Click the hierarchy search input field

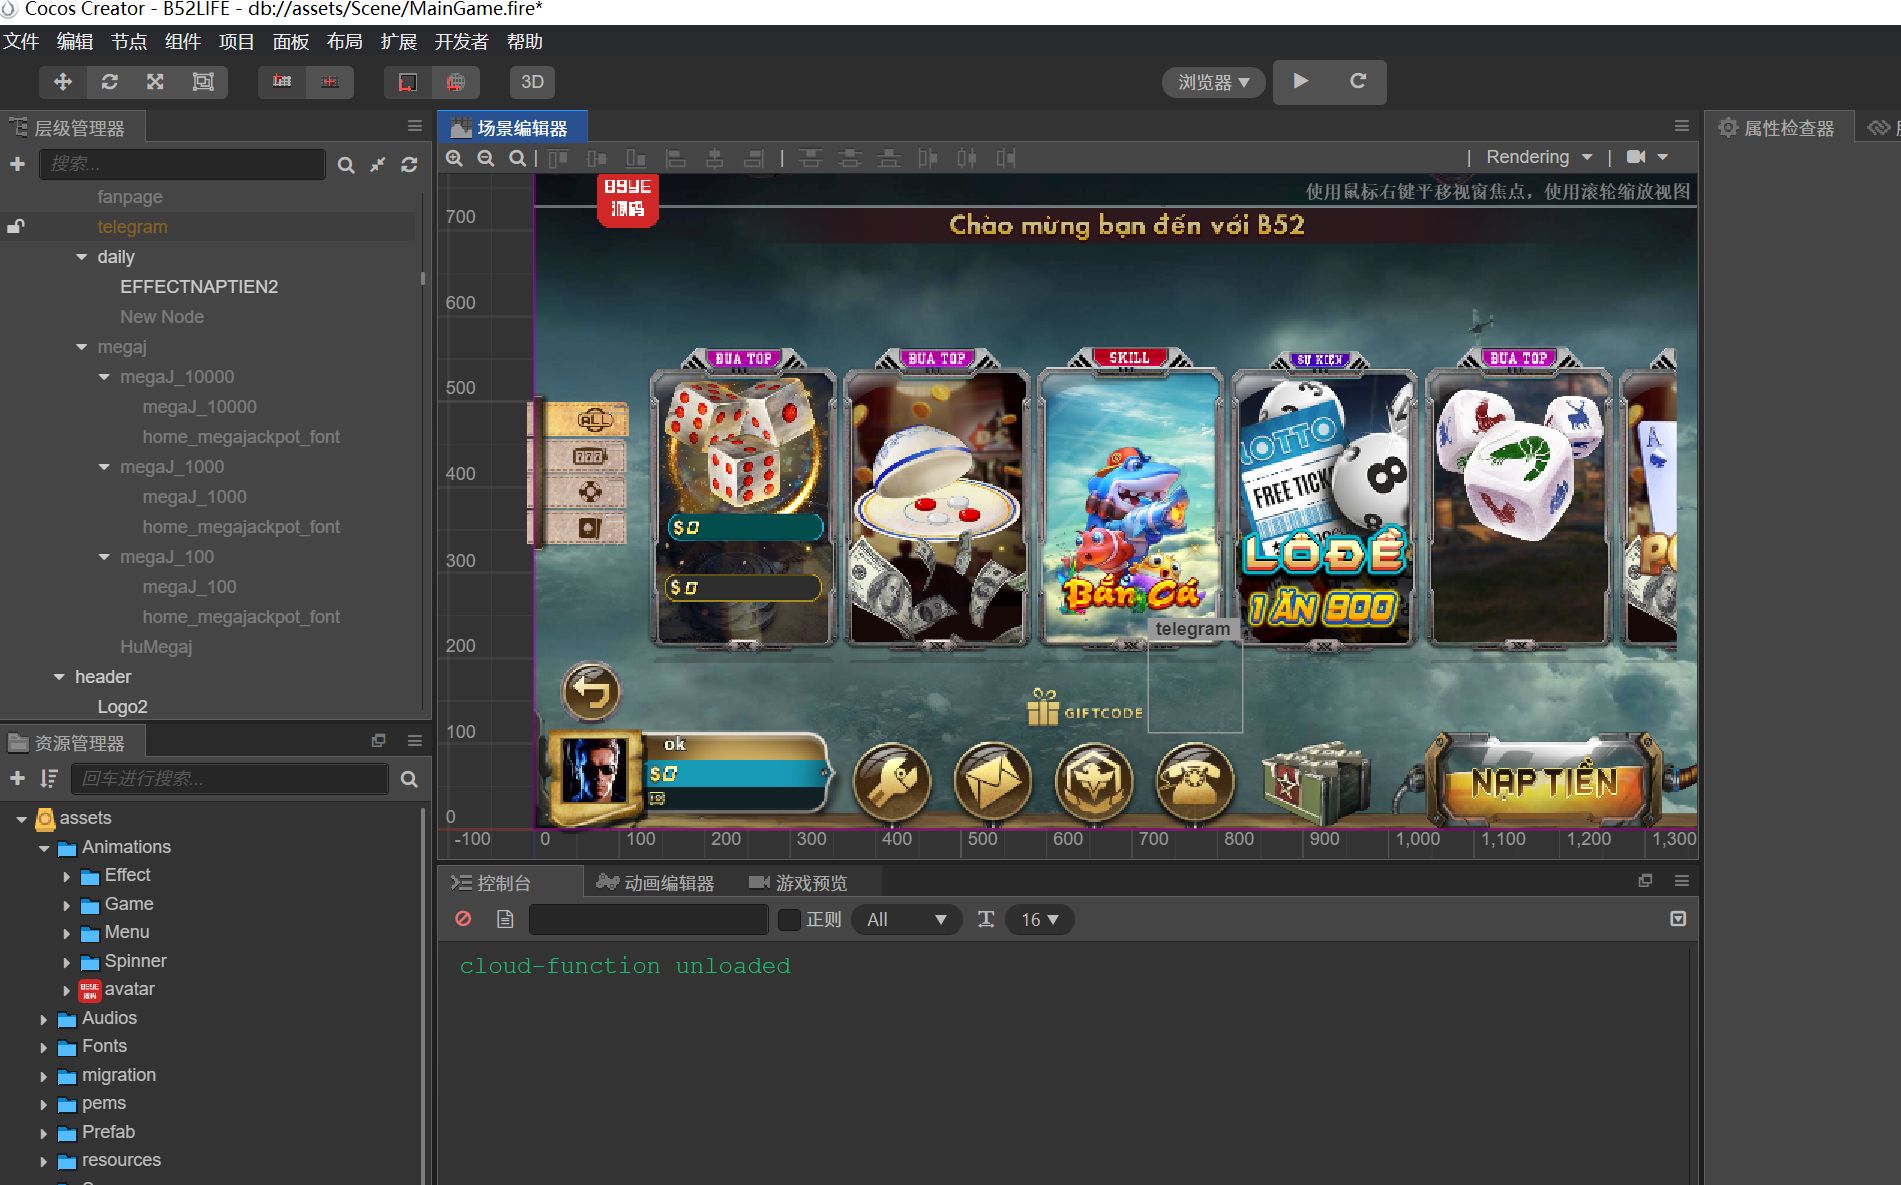point(182,164)
